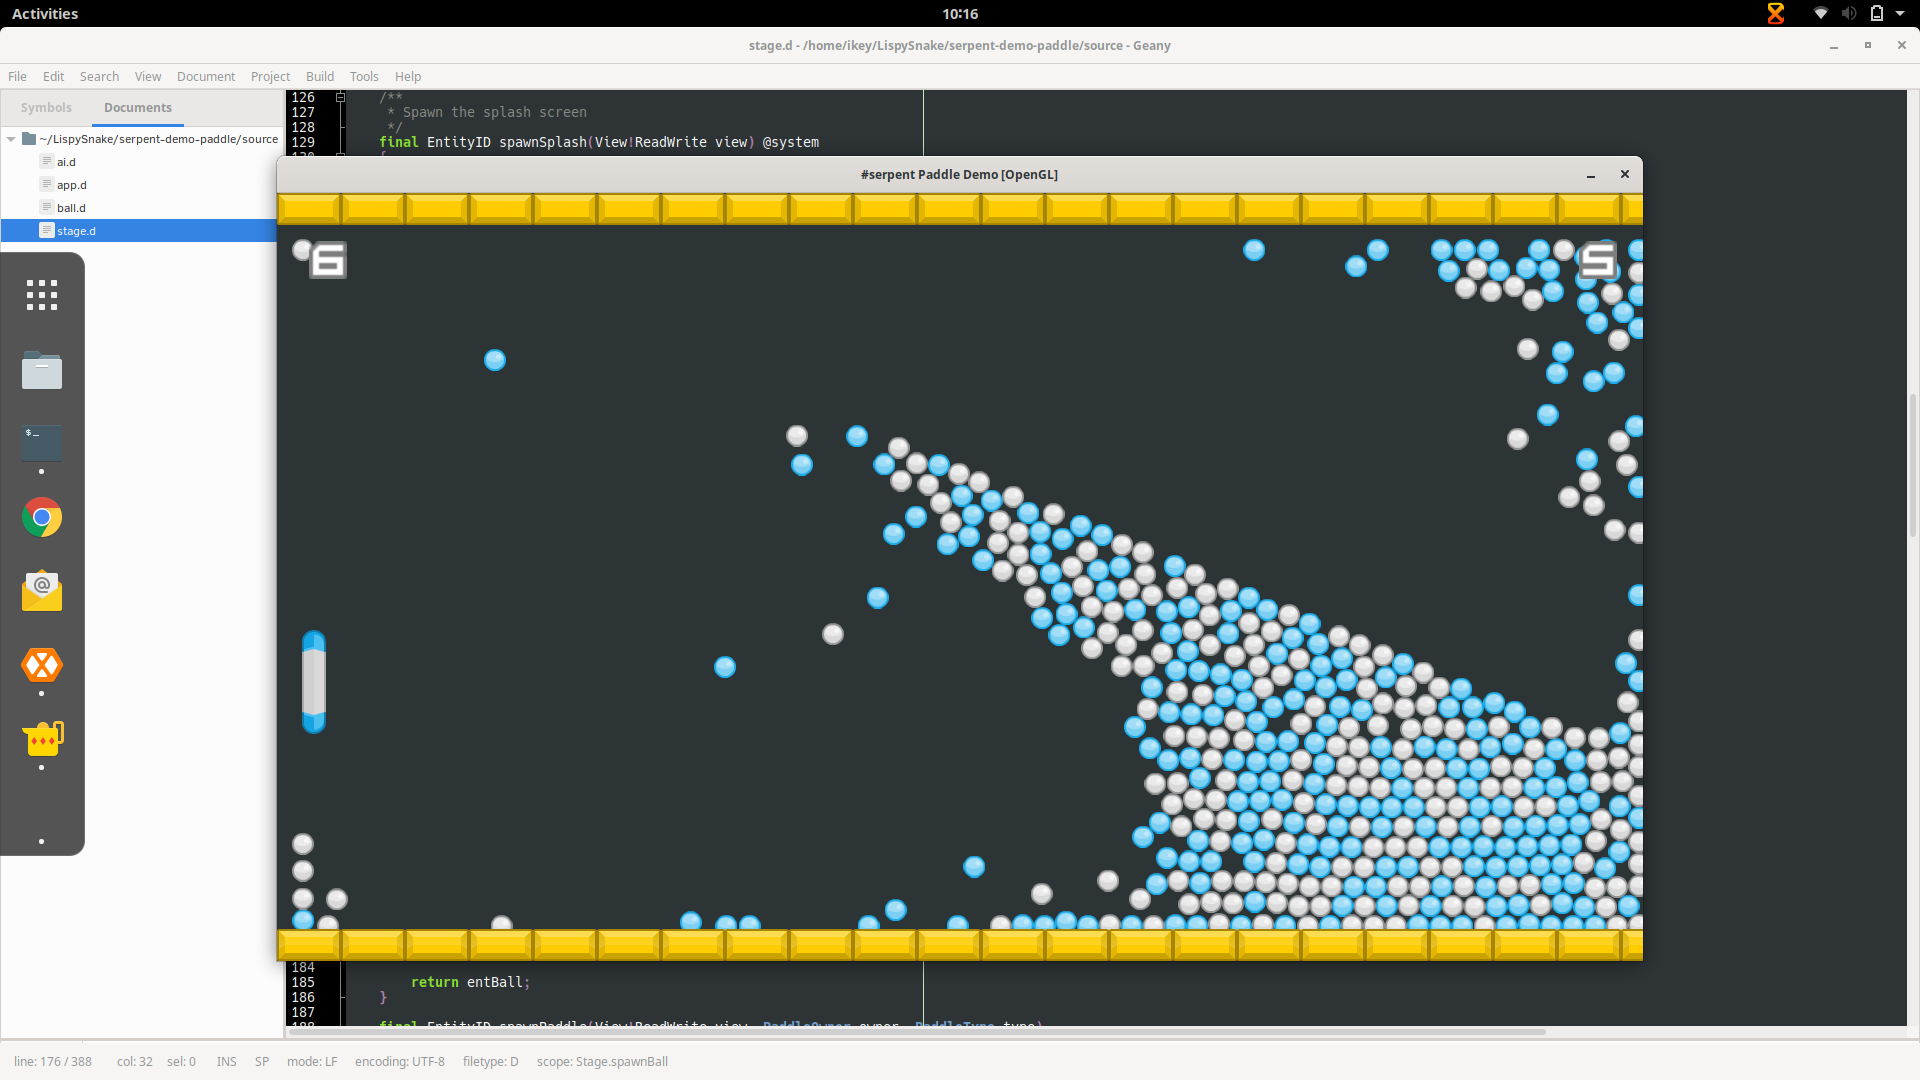Click the battery indicator in top bar
Image resolution: width=1920 pixels, height=1080 pixels.
pyautogui.click(x=1877, y=13)
